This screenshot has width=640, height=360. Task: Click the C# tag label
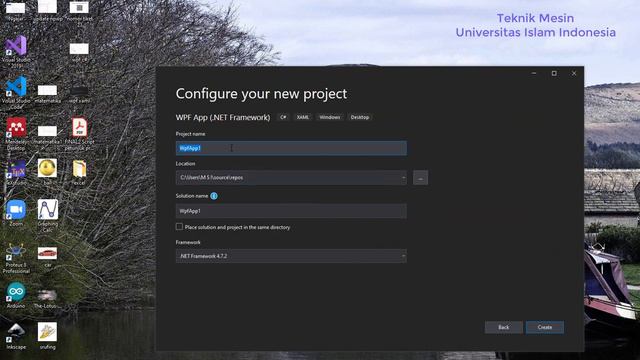tap(283, 117)
